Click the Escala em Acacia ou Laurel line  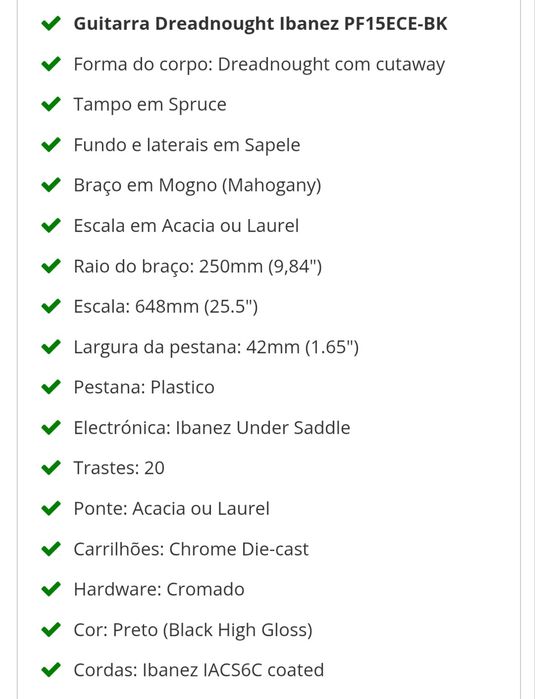click(186, 226)
